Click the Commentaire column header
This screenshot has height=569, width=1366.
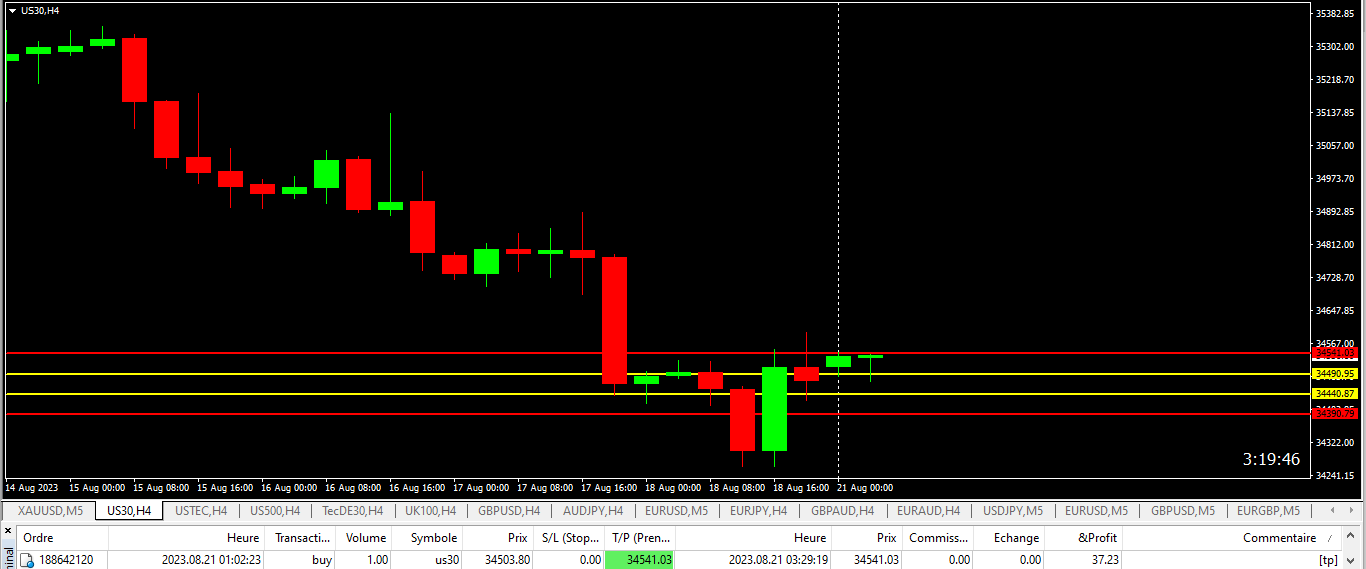coord(1279,538)
